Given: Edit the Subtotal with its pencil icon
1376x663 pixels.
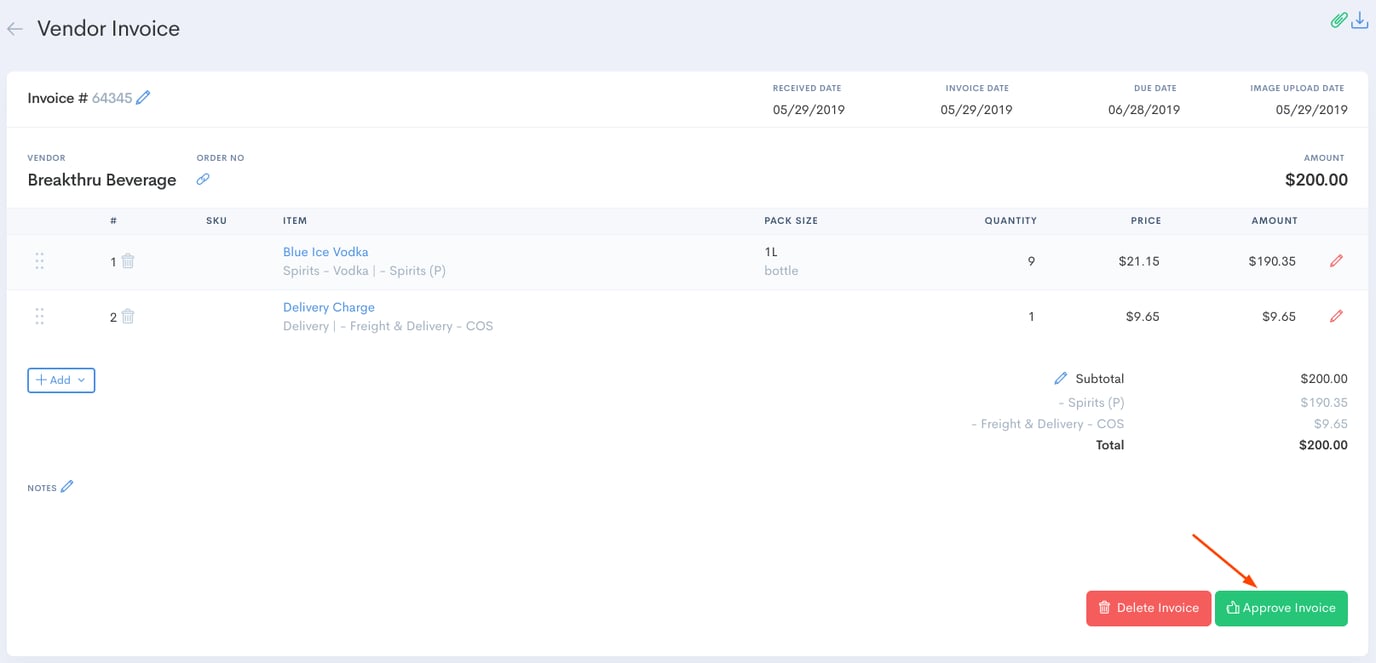Looking at the screenshot, I should point(1061,378).
